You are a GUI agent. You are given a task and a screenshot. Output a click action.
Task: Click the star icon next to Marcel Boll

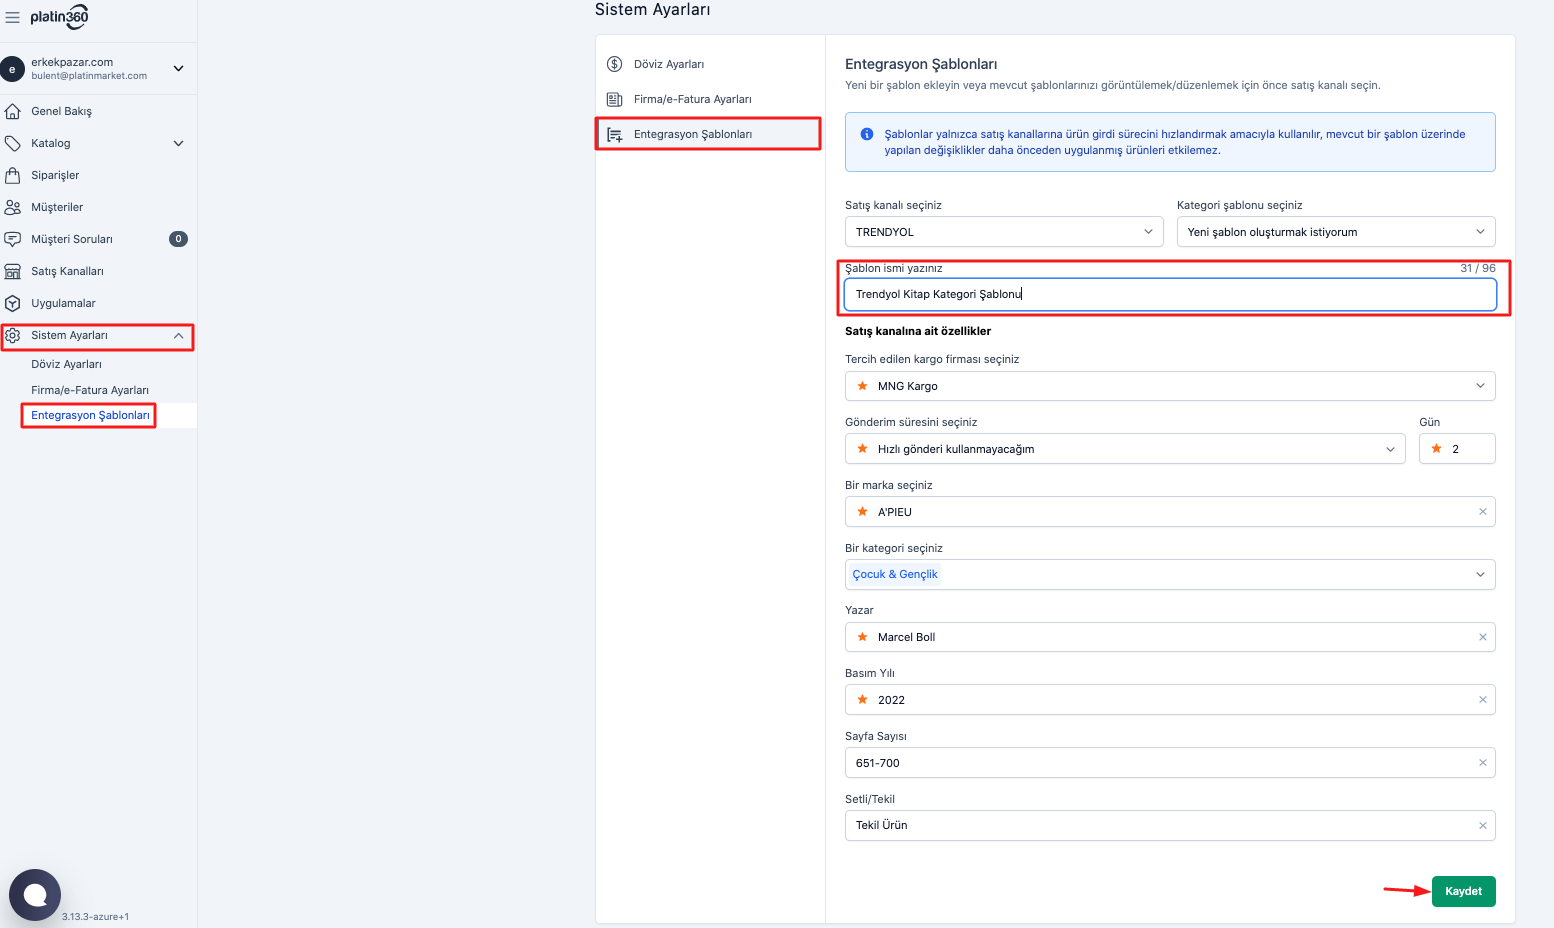[x=863, y=637]
